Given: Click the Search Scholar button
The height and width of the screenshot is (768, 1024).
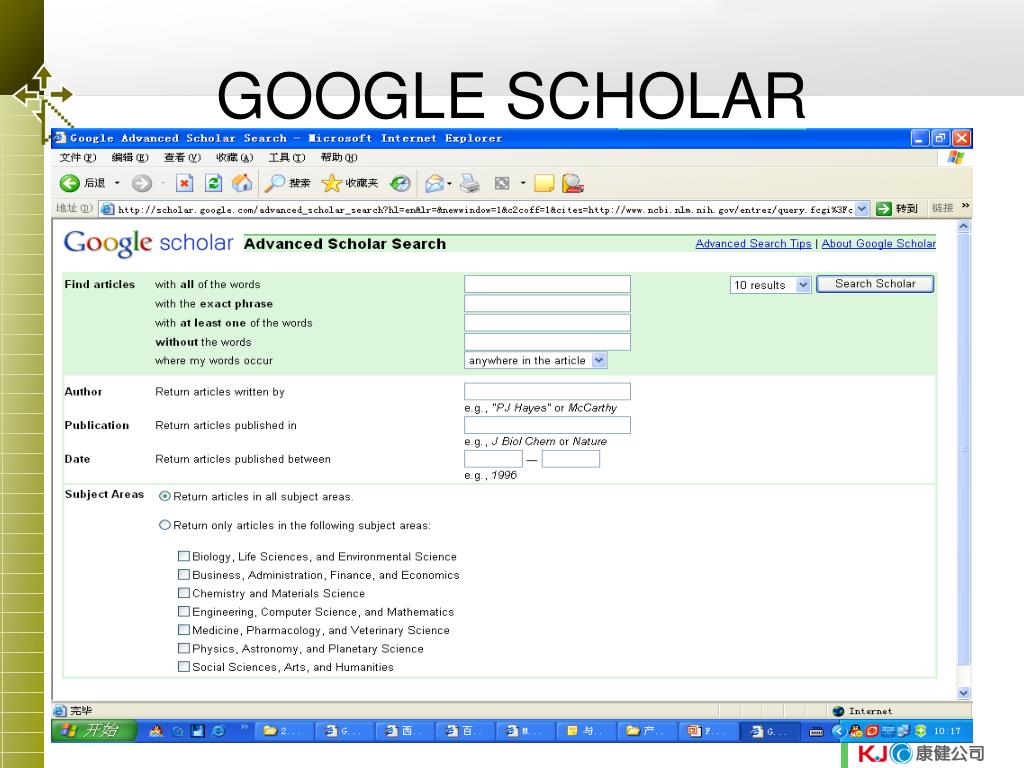Looking at the screenshot, I should point(875,284).
